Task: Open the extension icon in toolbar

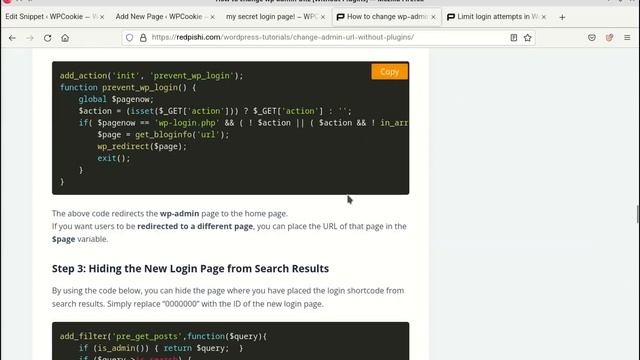Action: 609,38
